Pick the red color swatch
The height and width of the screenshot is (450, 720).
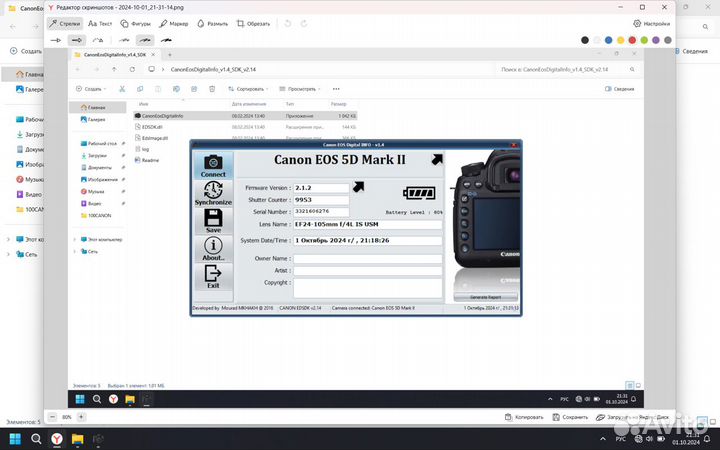pyautogui.click(x=632, y=40)
